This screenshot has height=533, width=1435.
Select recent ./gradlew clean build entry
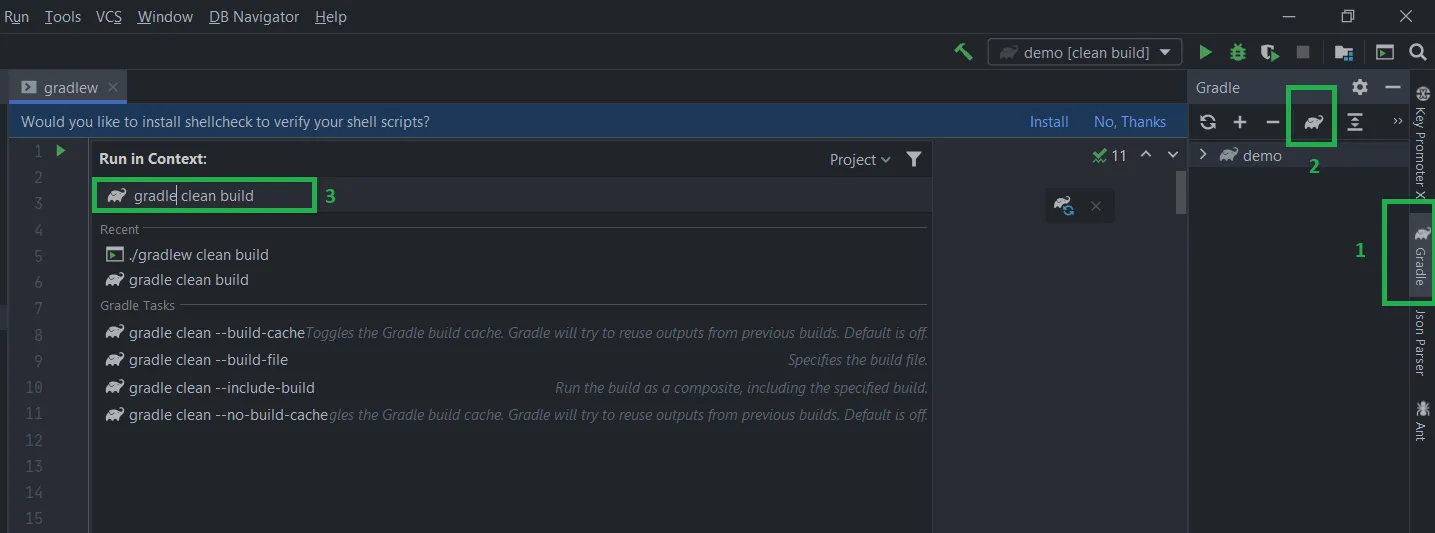[x=511, y=254]
